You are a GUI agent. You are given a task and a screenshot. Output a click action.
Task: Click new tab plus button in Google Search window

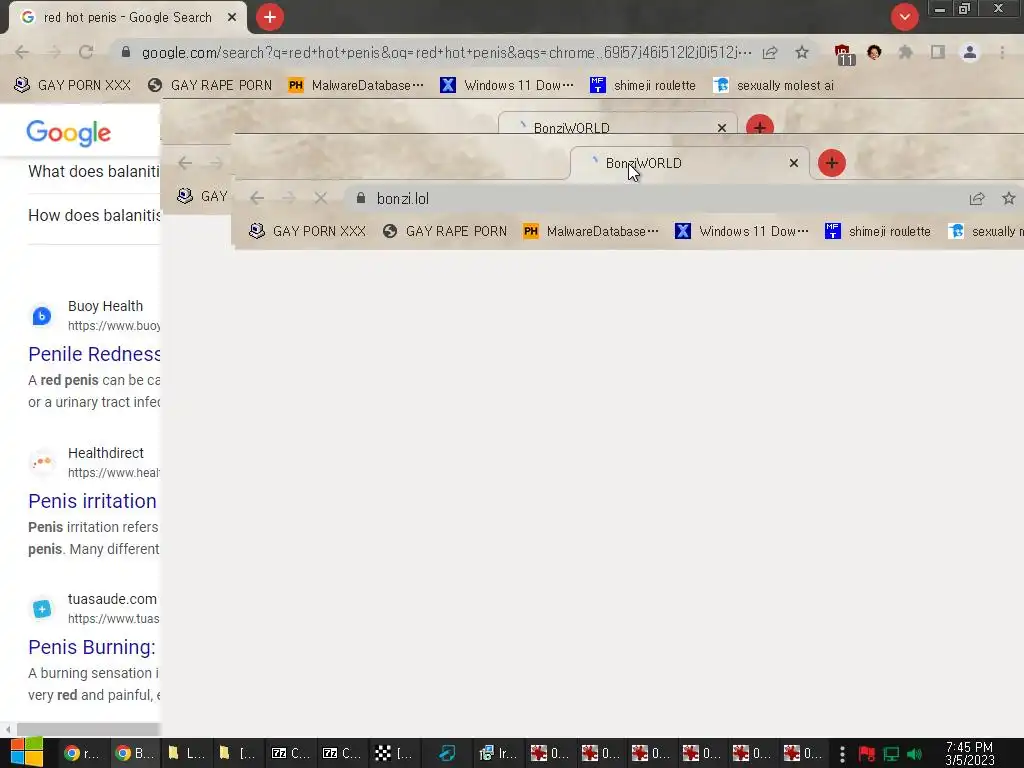(270, 17)
